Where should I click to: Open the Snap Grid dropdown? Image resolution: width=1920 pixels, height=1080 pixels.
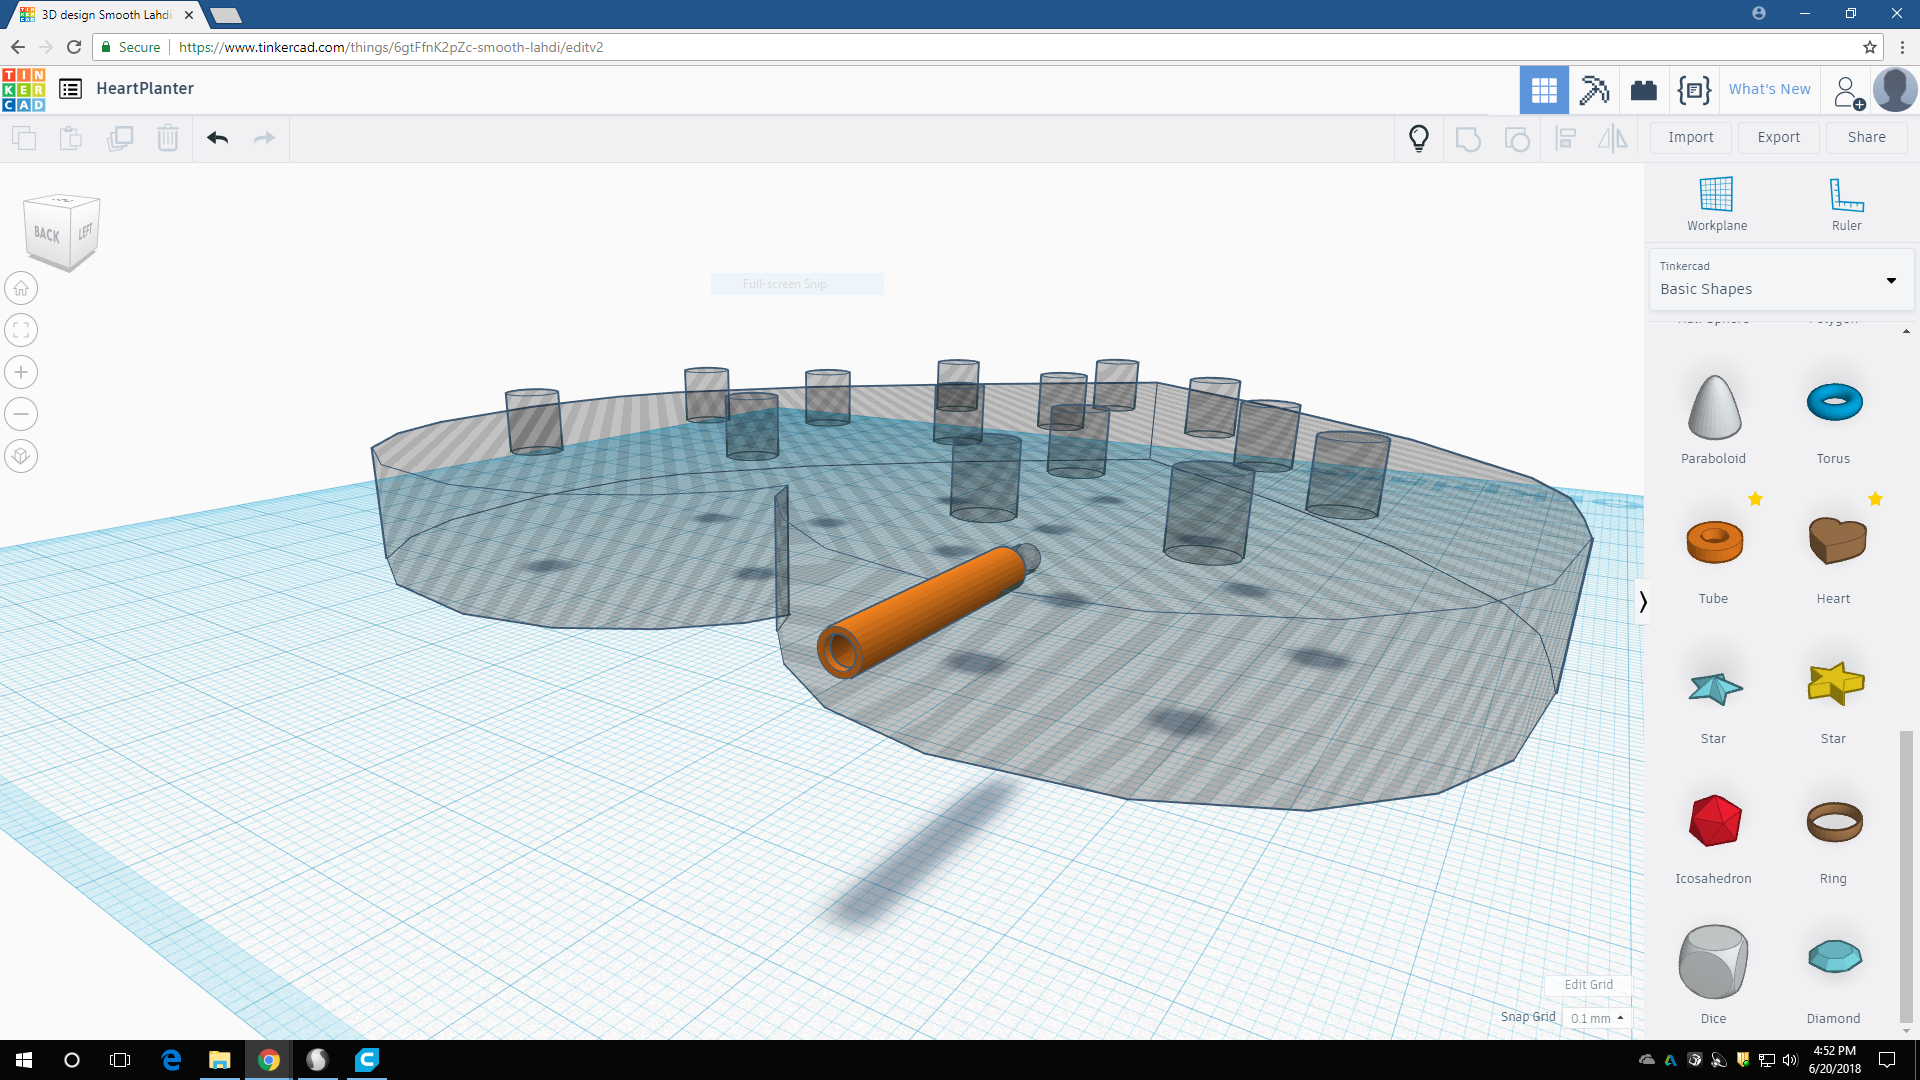point(1597,1018)
